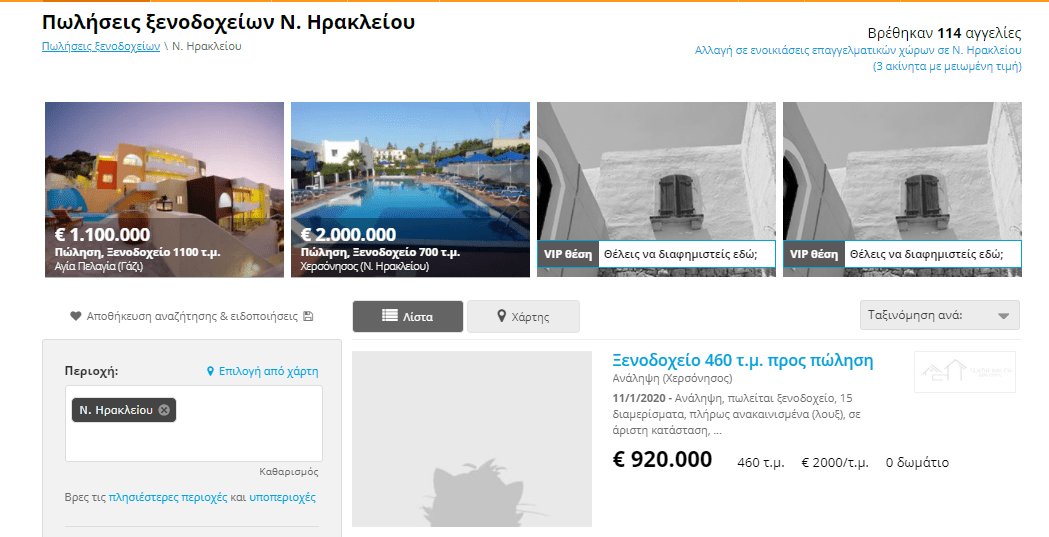Open the 3 ακίνητα με μειωμένη τιμή link

[x=947, y=66]
